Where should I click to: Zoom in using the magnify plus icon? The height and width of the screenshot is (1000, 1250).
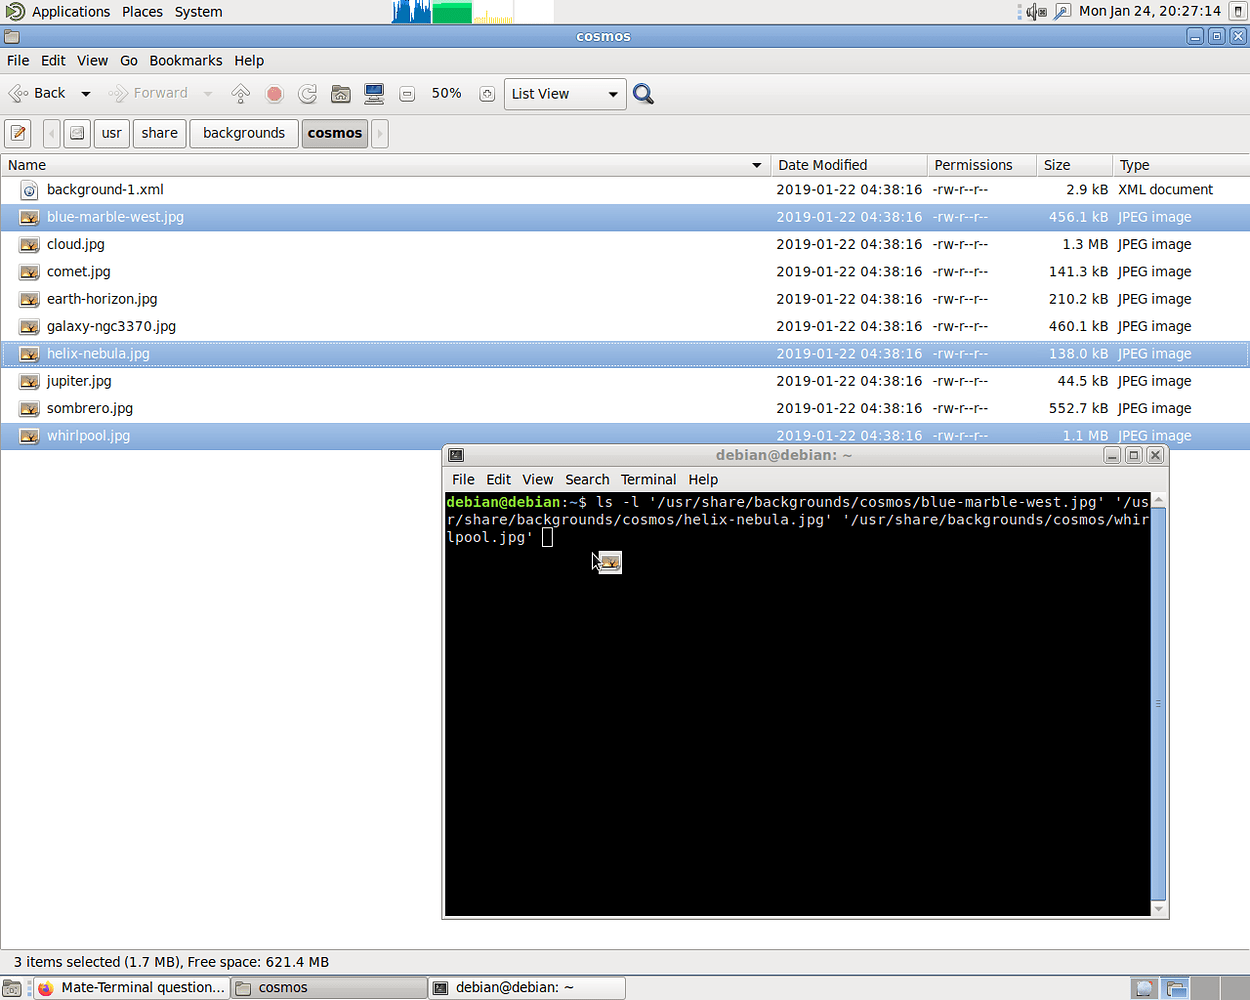point(486,93)
